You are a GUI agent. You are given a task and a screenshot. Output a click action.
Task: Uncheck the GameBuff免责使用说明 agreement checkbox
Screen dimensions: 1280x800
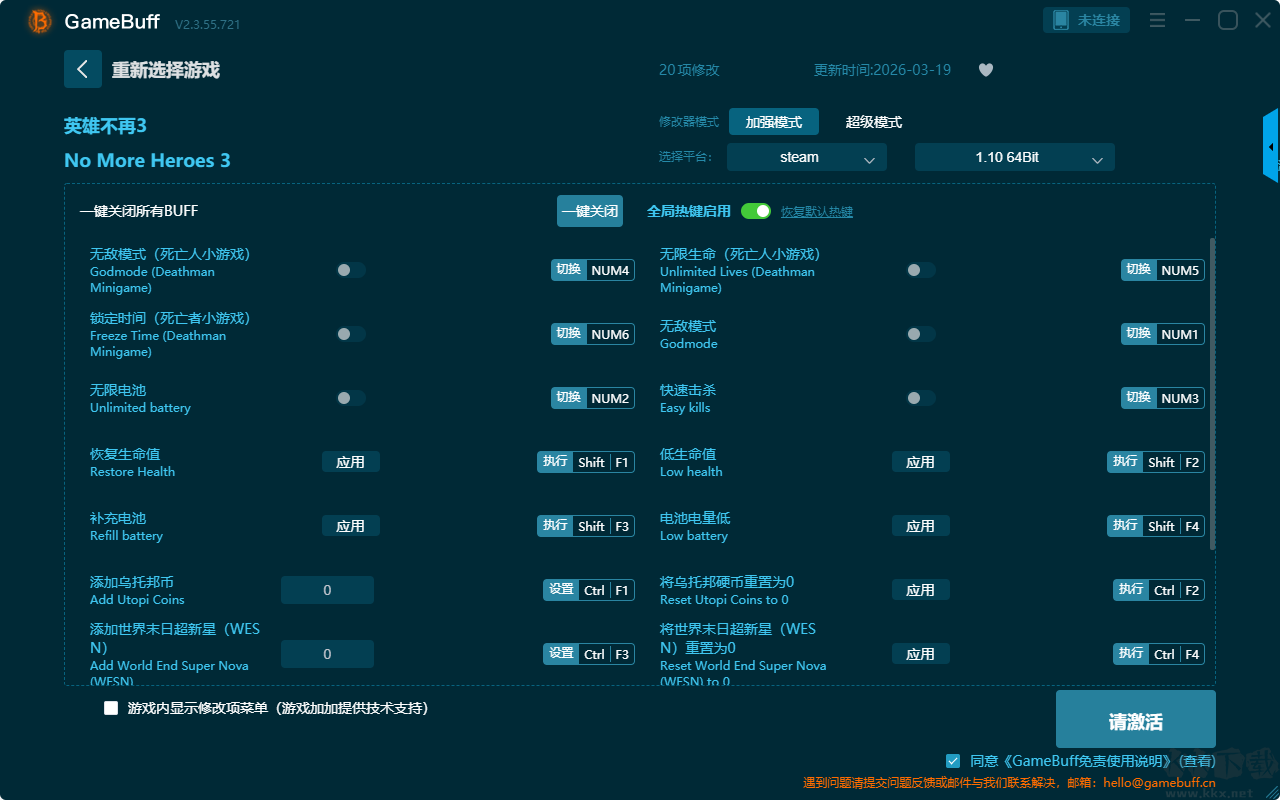point(953,761)
